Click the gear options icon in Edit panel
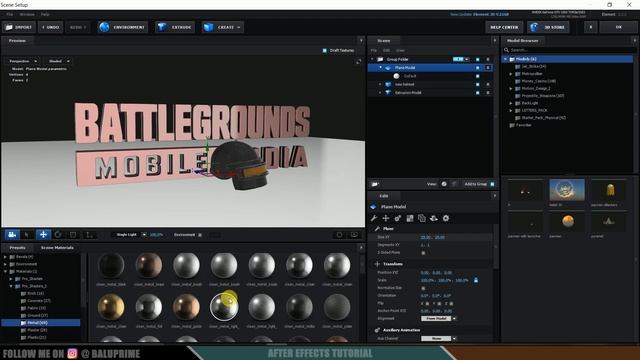 [446, 218]
